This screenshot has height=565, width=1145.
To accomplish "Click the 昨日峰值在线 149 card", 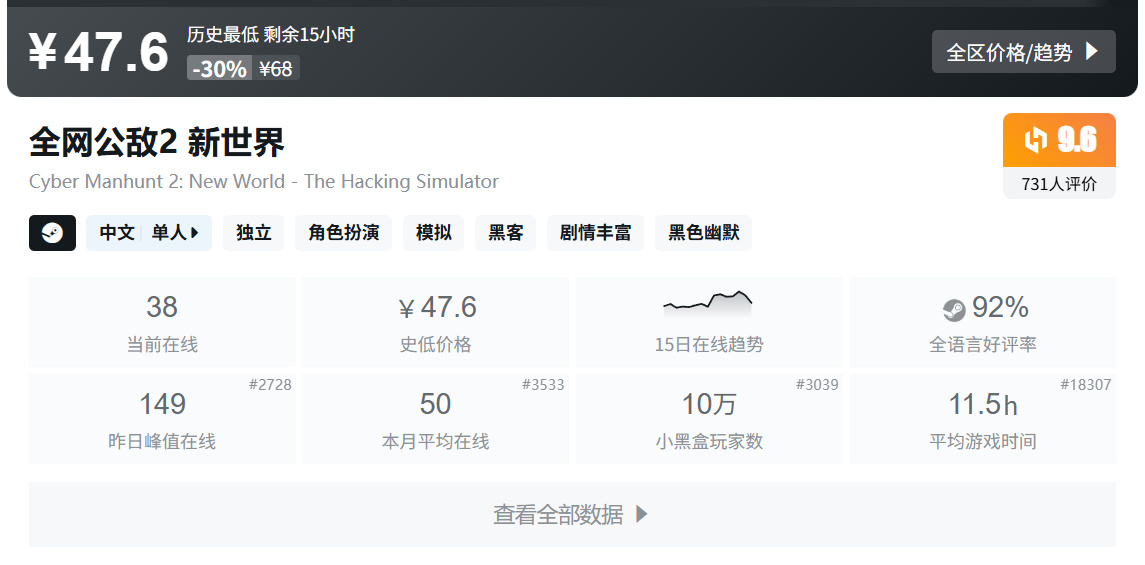I will (x=162, y=419).
